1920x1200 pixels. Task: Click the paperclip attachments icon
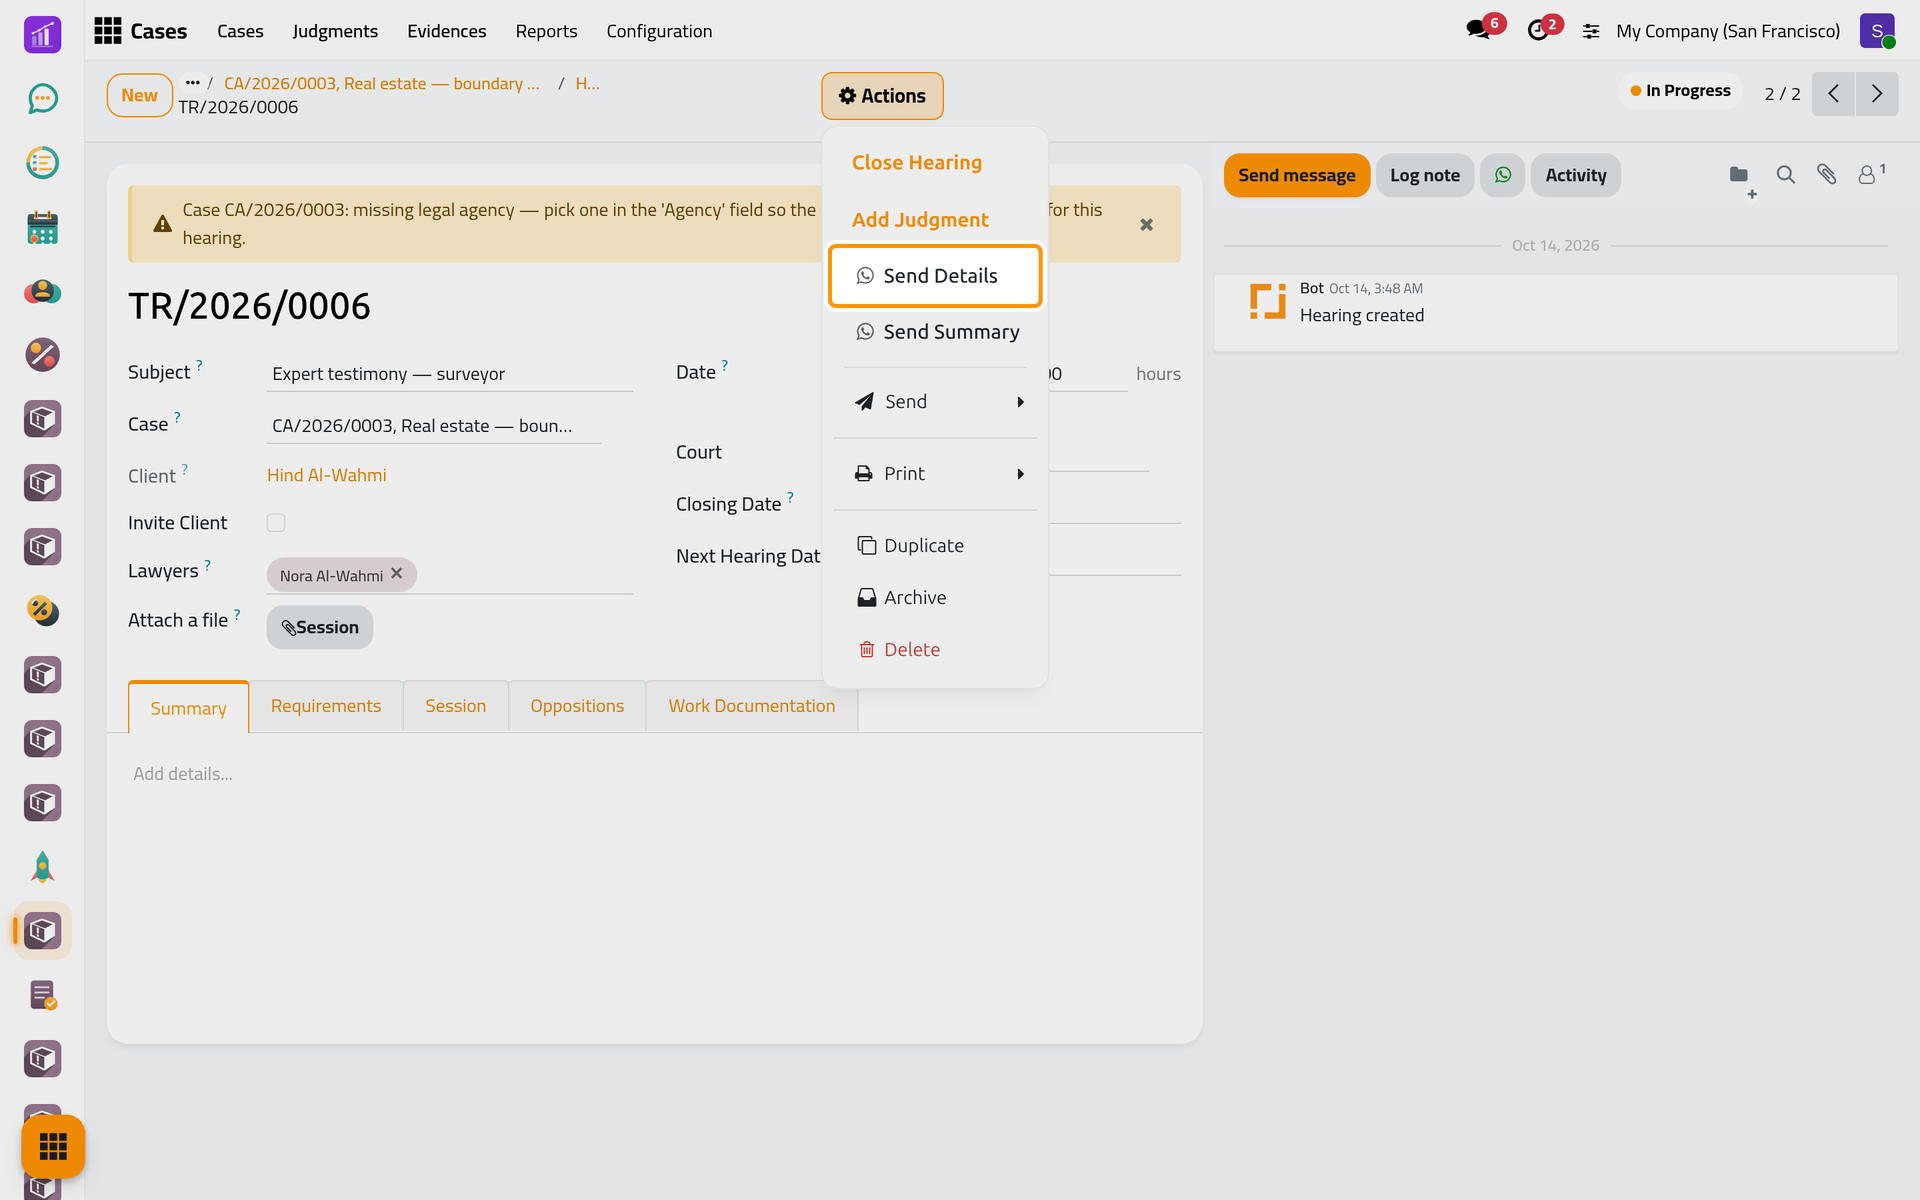(x=1826, y=175)
